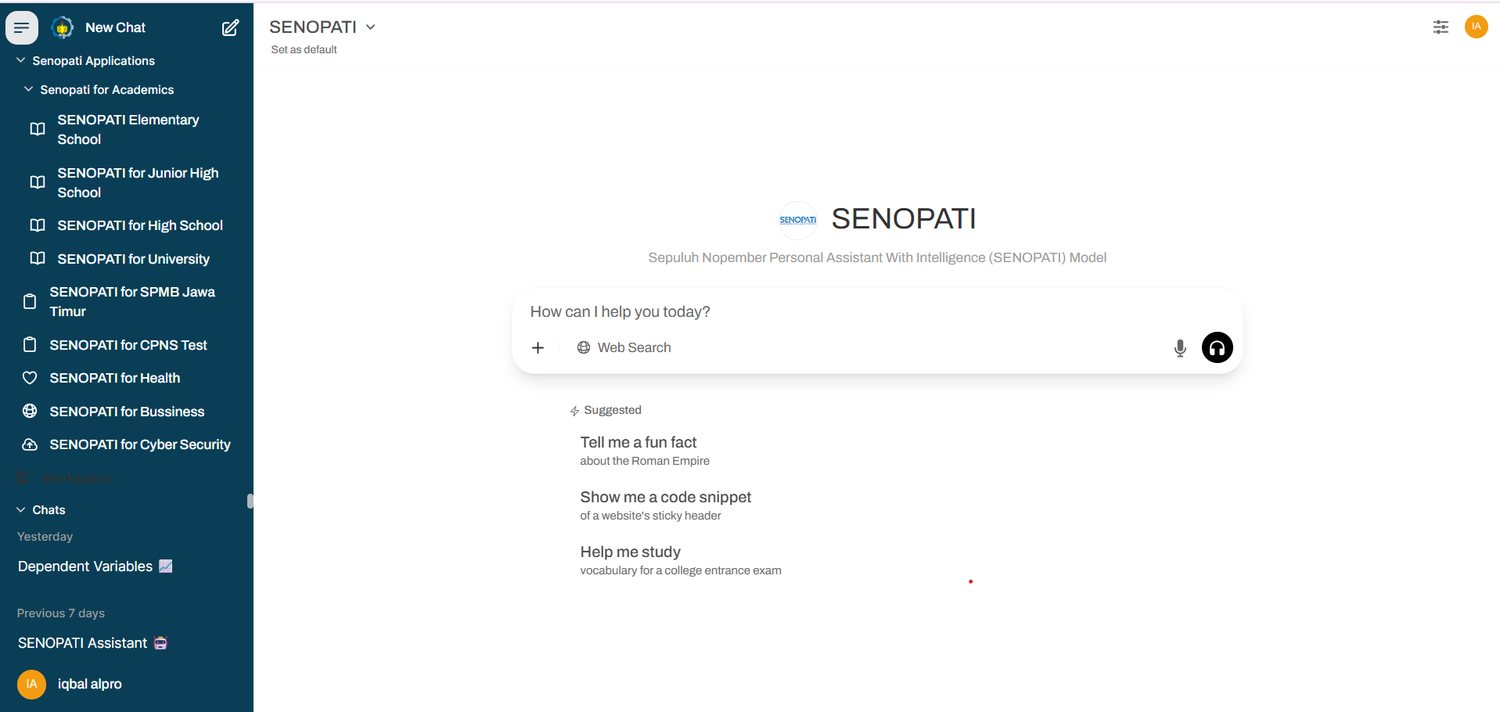Screen dimensions: 1500x712
Task: Click the globe icon beside SENOPATI for Bussiness
Action: pyautogui.click(x=30, y=411)
